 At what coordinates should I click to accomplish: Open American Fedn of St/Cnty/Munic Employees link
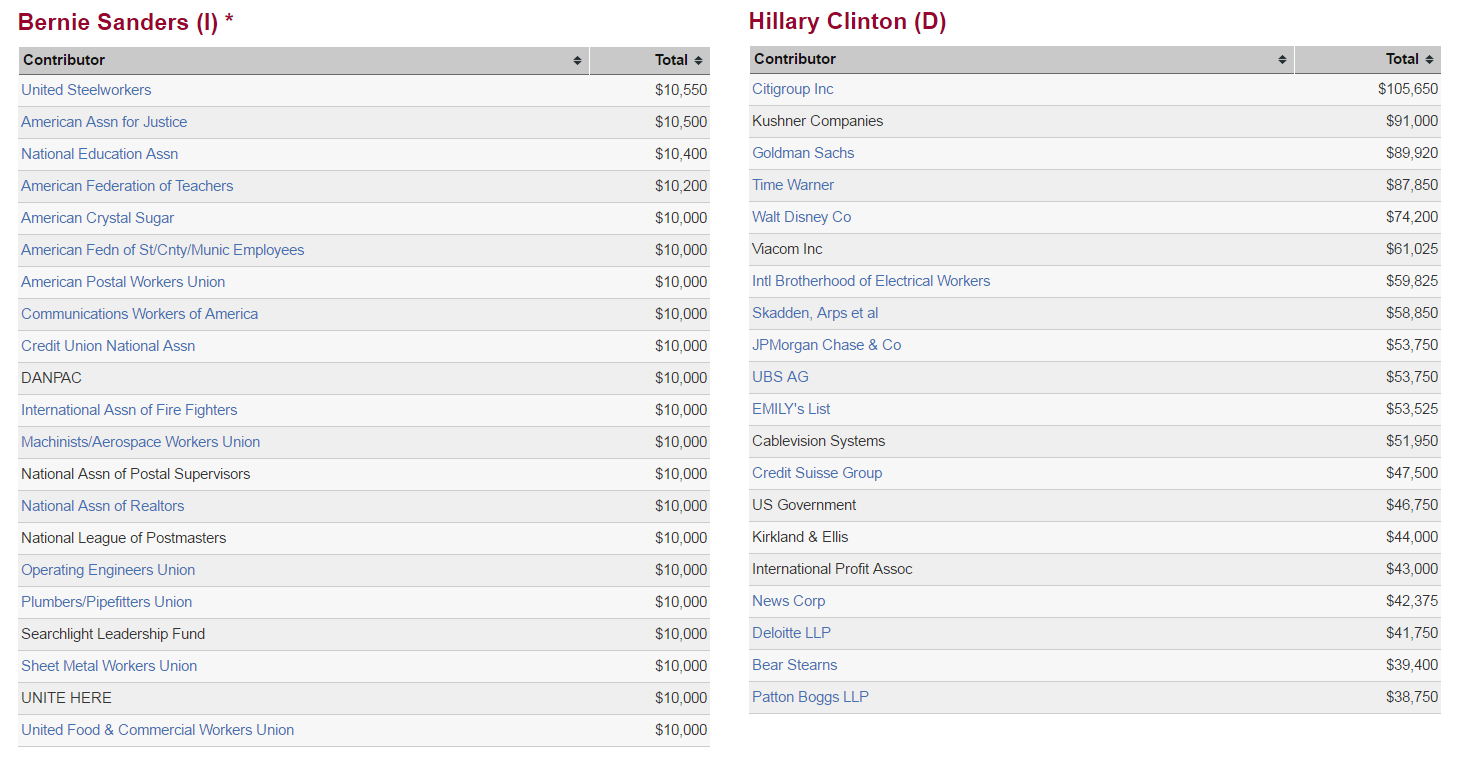coord(163,250)
